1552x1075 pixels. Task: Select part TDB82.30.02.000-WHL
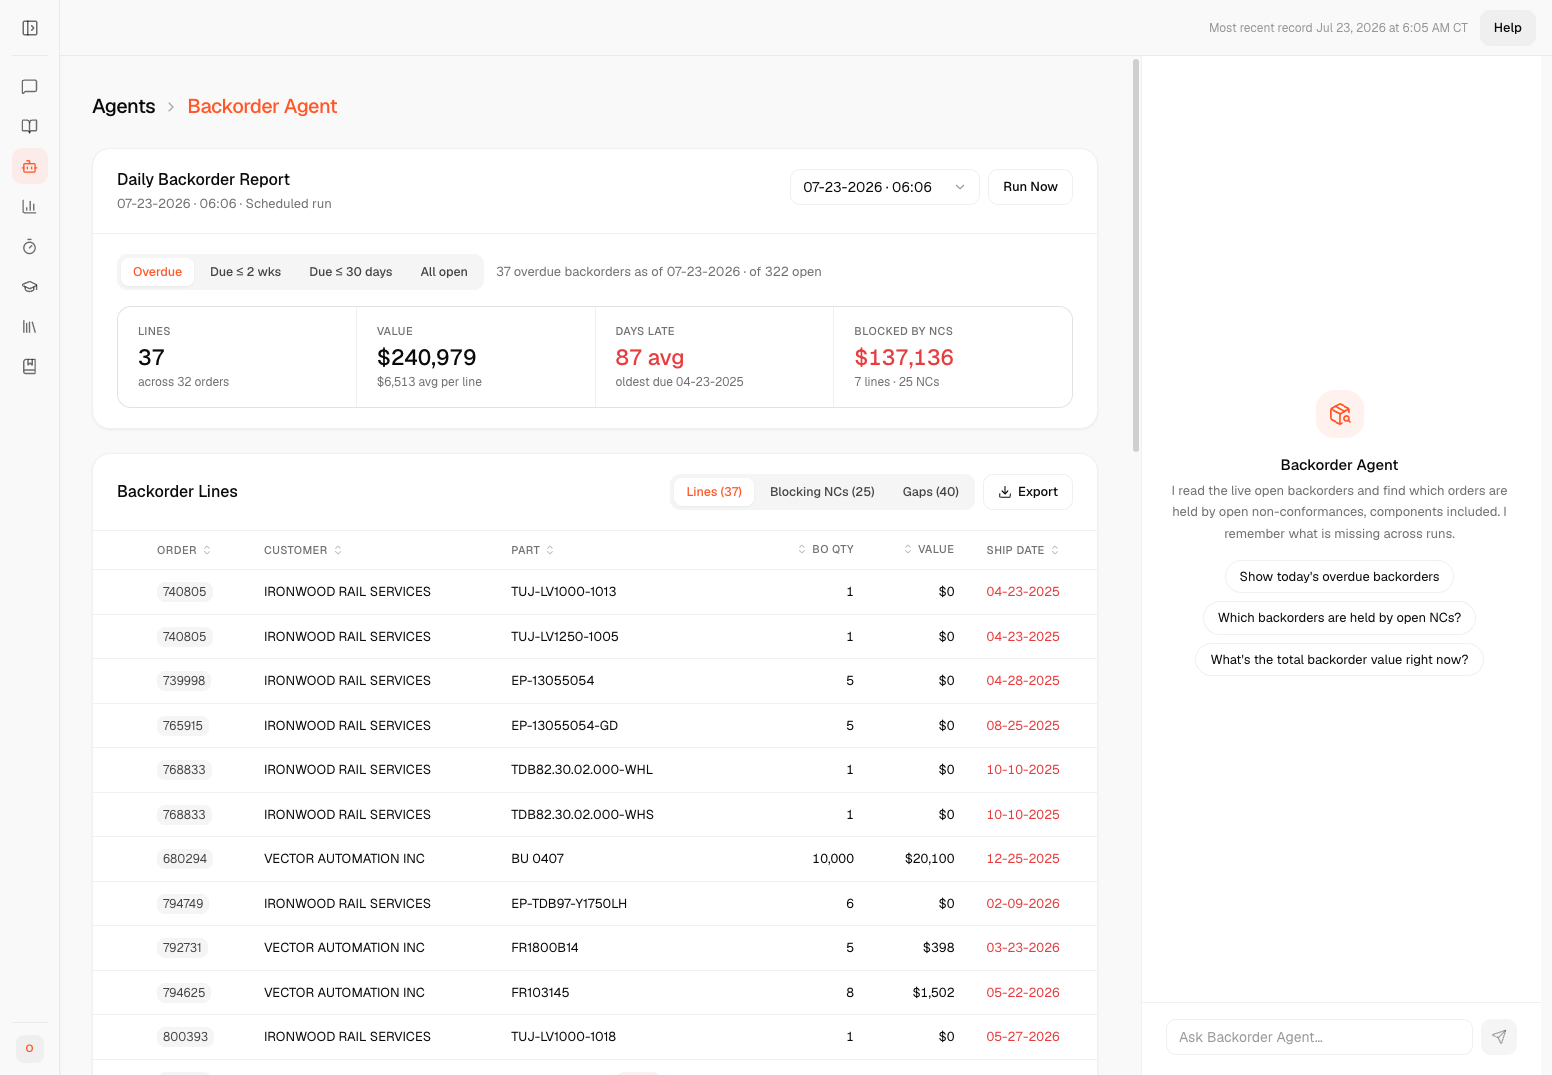coord(582,770)
